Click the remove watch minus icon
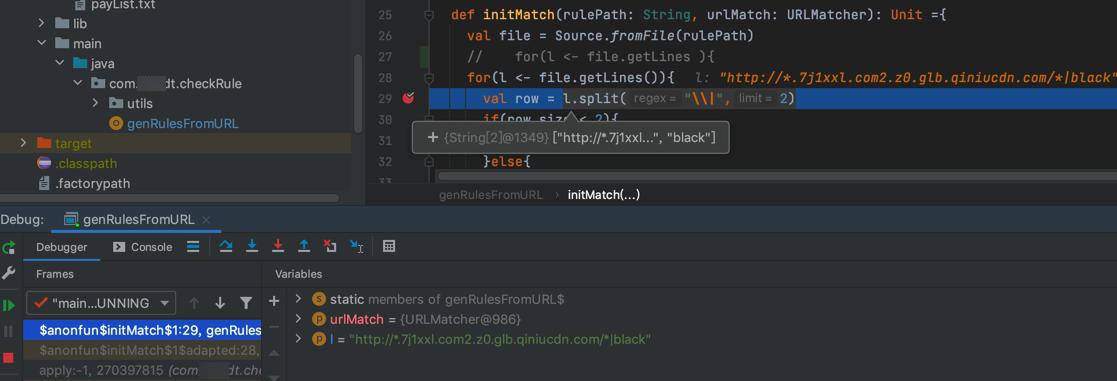Screen dimensions: 1117x381 click(274, 327)
